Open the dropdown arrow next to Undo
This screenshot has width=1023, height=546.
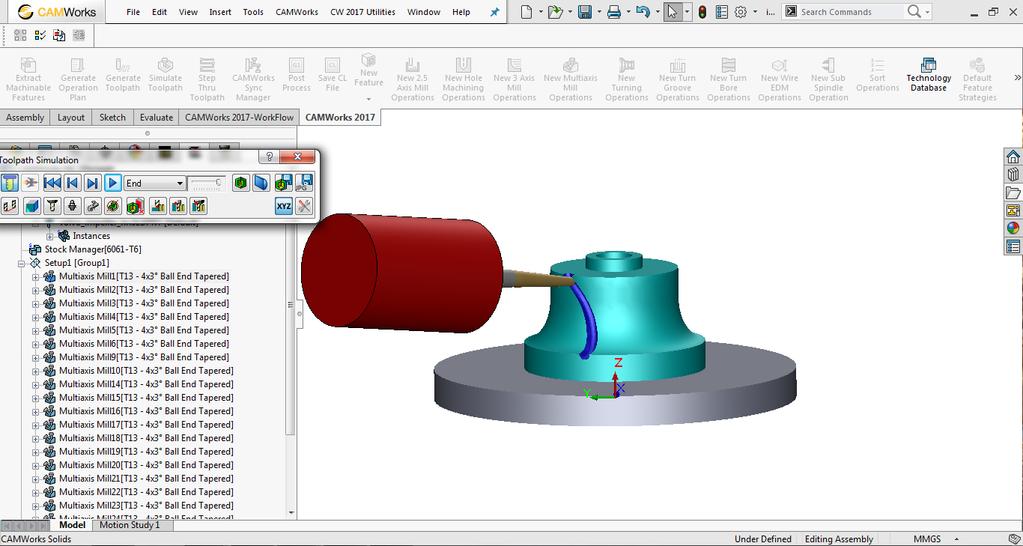[x=656, y=12]
